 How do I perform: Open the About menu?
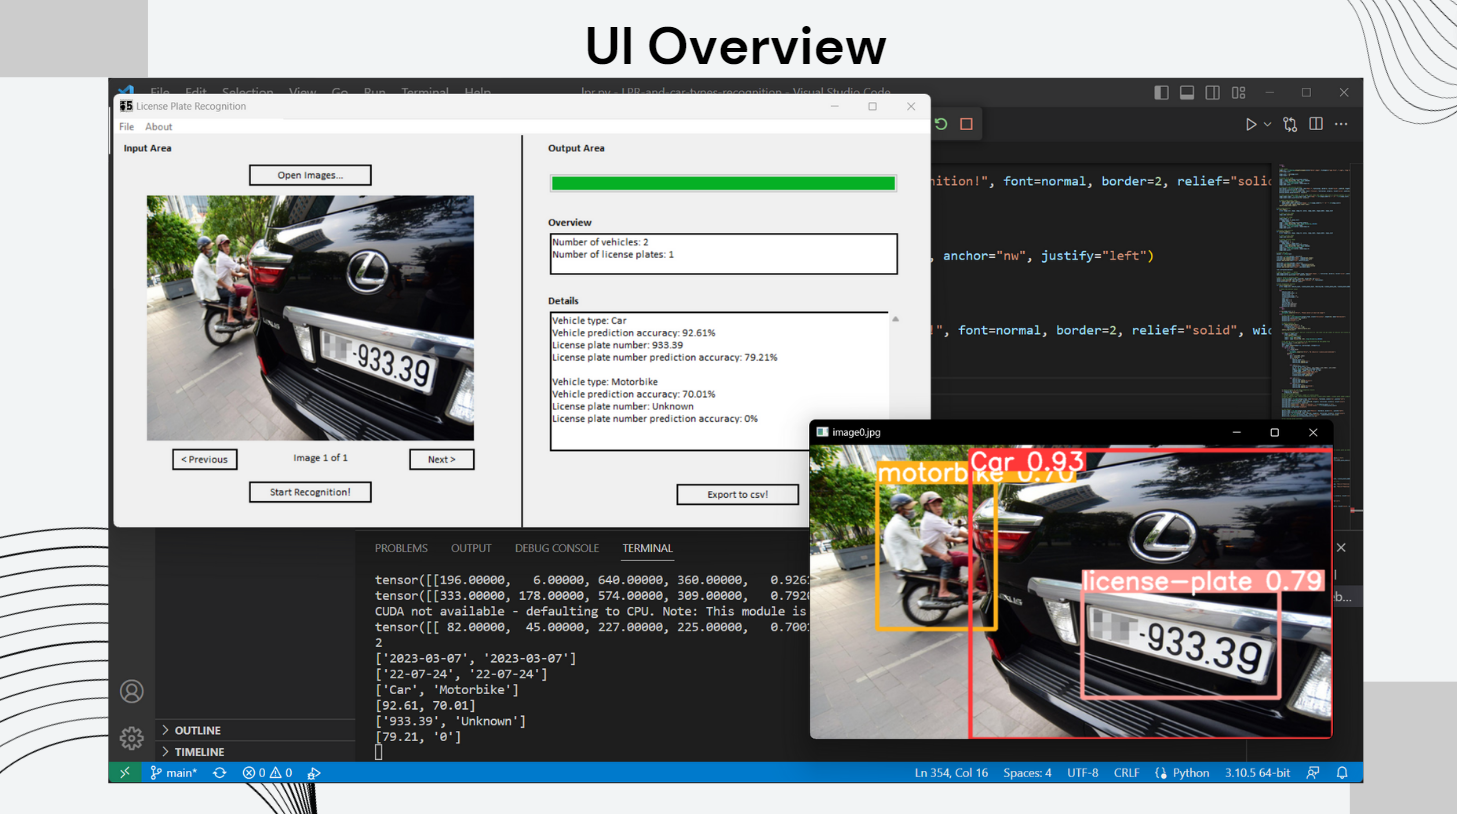tap(158, 126)
